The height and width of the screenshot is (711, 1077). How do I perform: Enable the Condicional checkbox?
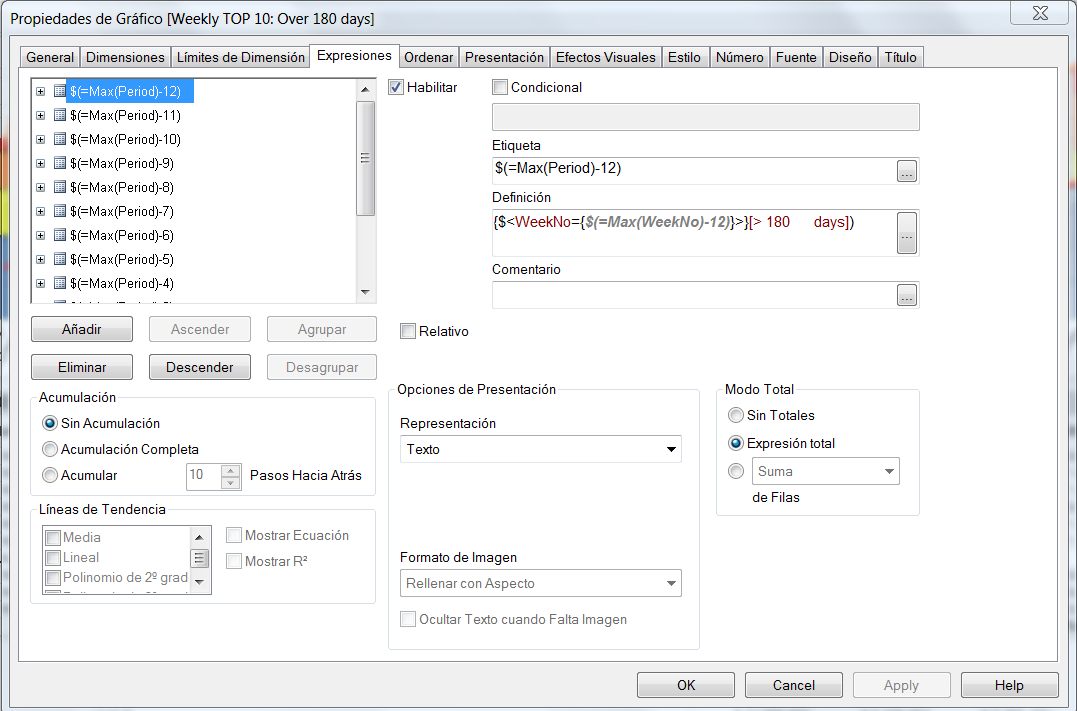coord(500,88)
